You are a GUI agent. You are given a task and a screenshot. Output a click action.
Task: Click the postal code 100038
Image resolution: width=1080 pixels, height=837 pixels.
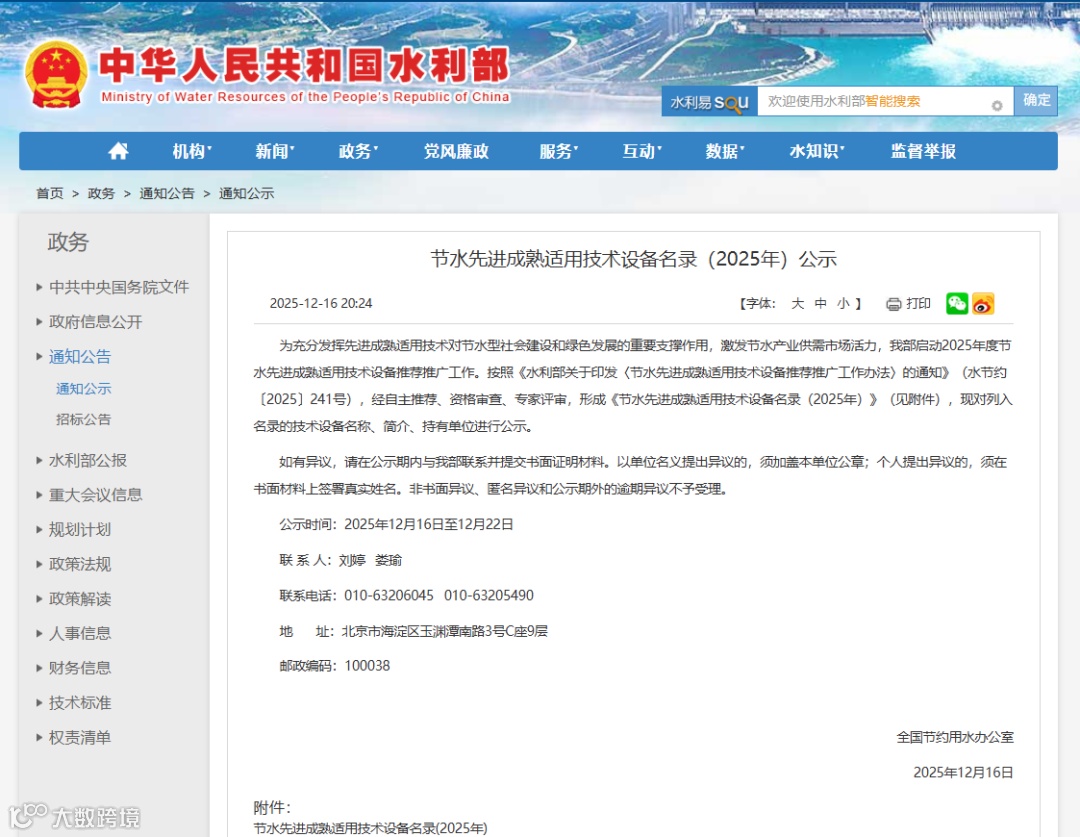[x=367, y=665]
